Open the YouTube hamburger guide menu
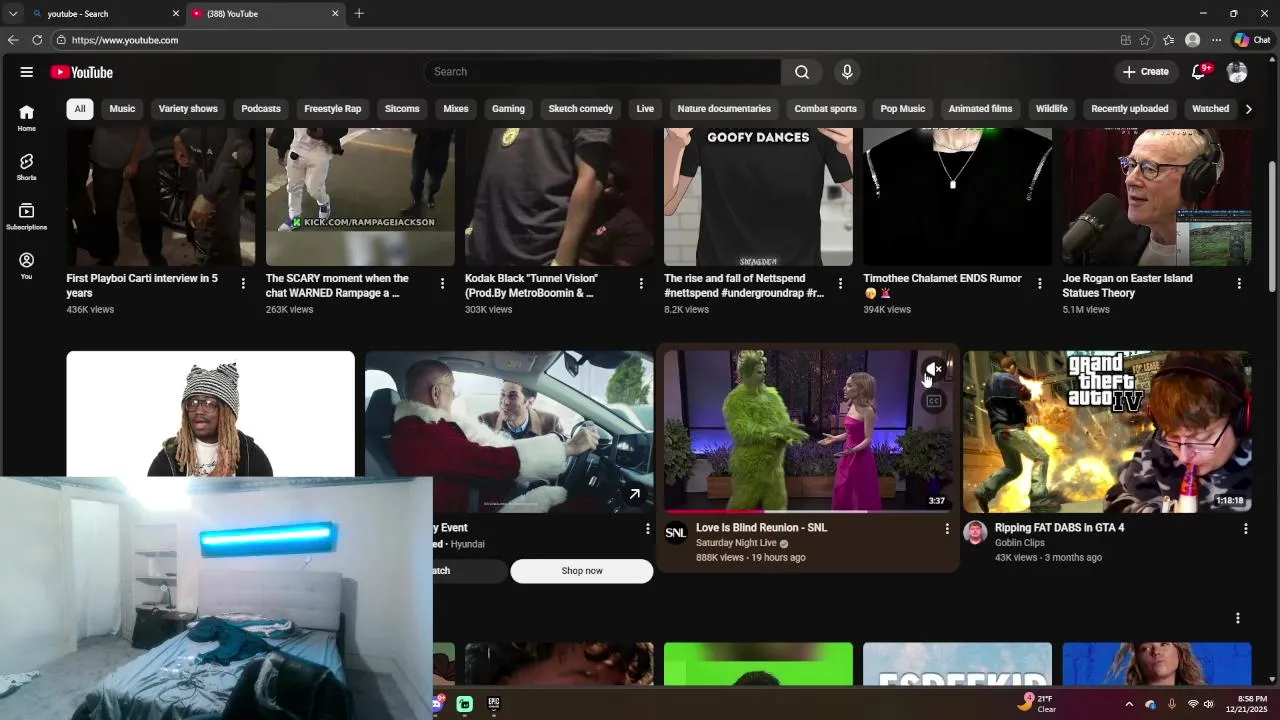 [27, 72]
